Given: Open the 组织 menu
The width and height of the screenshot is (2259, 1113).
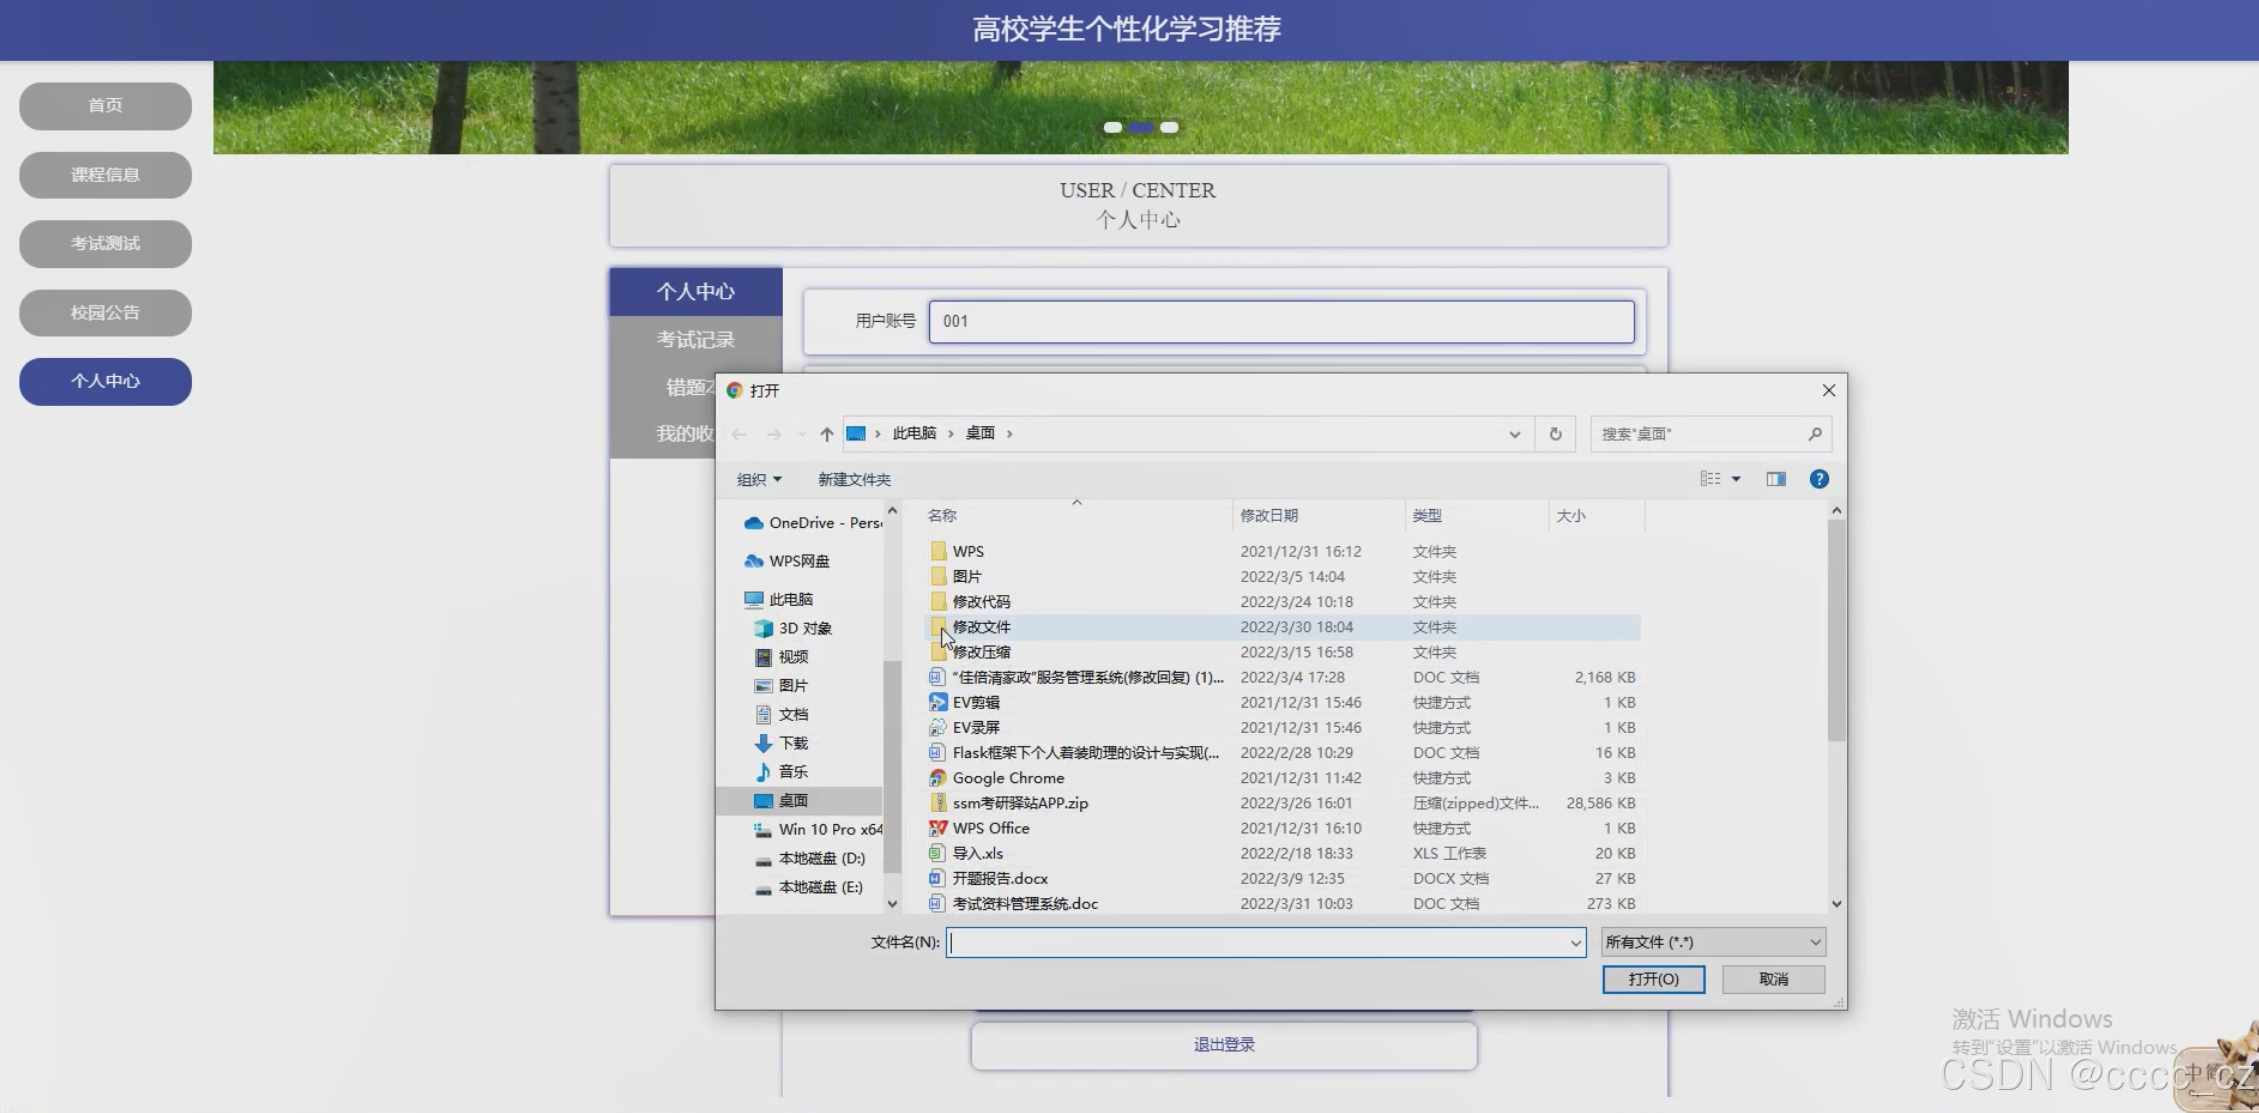Looking at the screenshot, I should pos(758,480).
